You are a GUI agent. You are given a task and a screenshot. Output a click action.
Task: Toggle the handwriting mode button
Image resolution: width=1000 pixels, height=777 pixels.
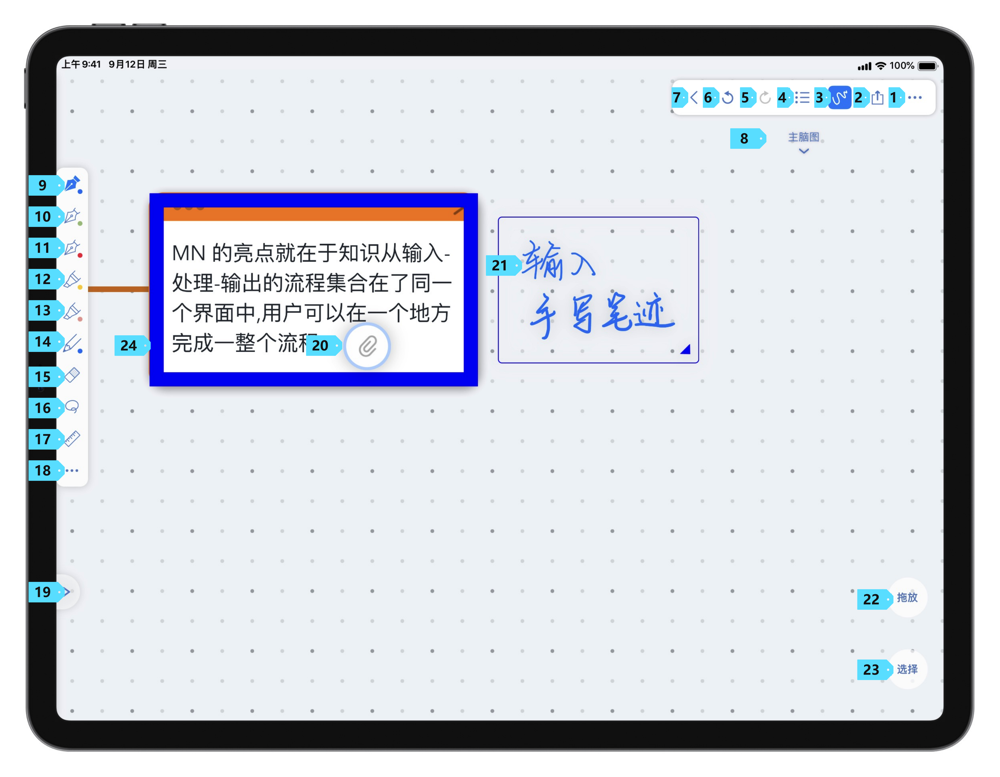(x=839, y=98)
